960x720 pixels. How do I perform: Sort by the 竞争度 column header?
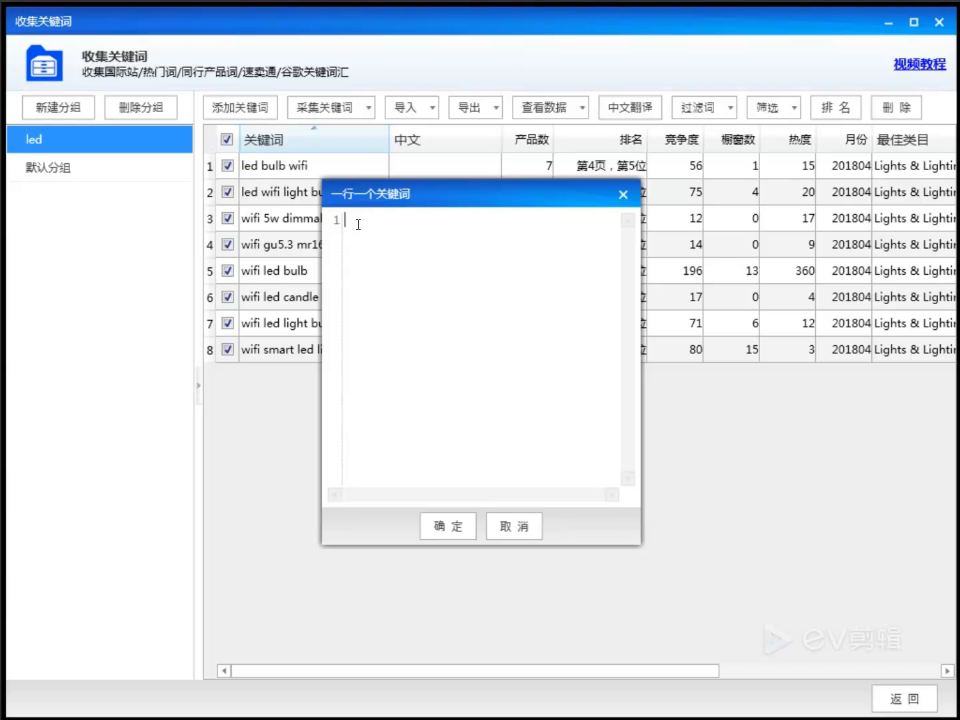point(675,140)
